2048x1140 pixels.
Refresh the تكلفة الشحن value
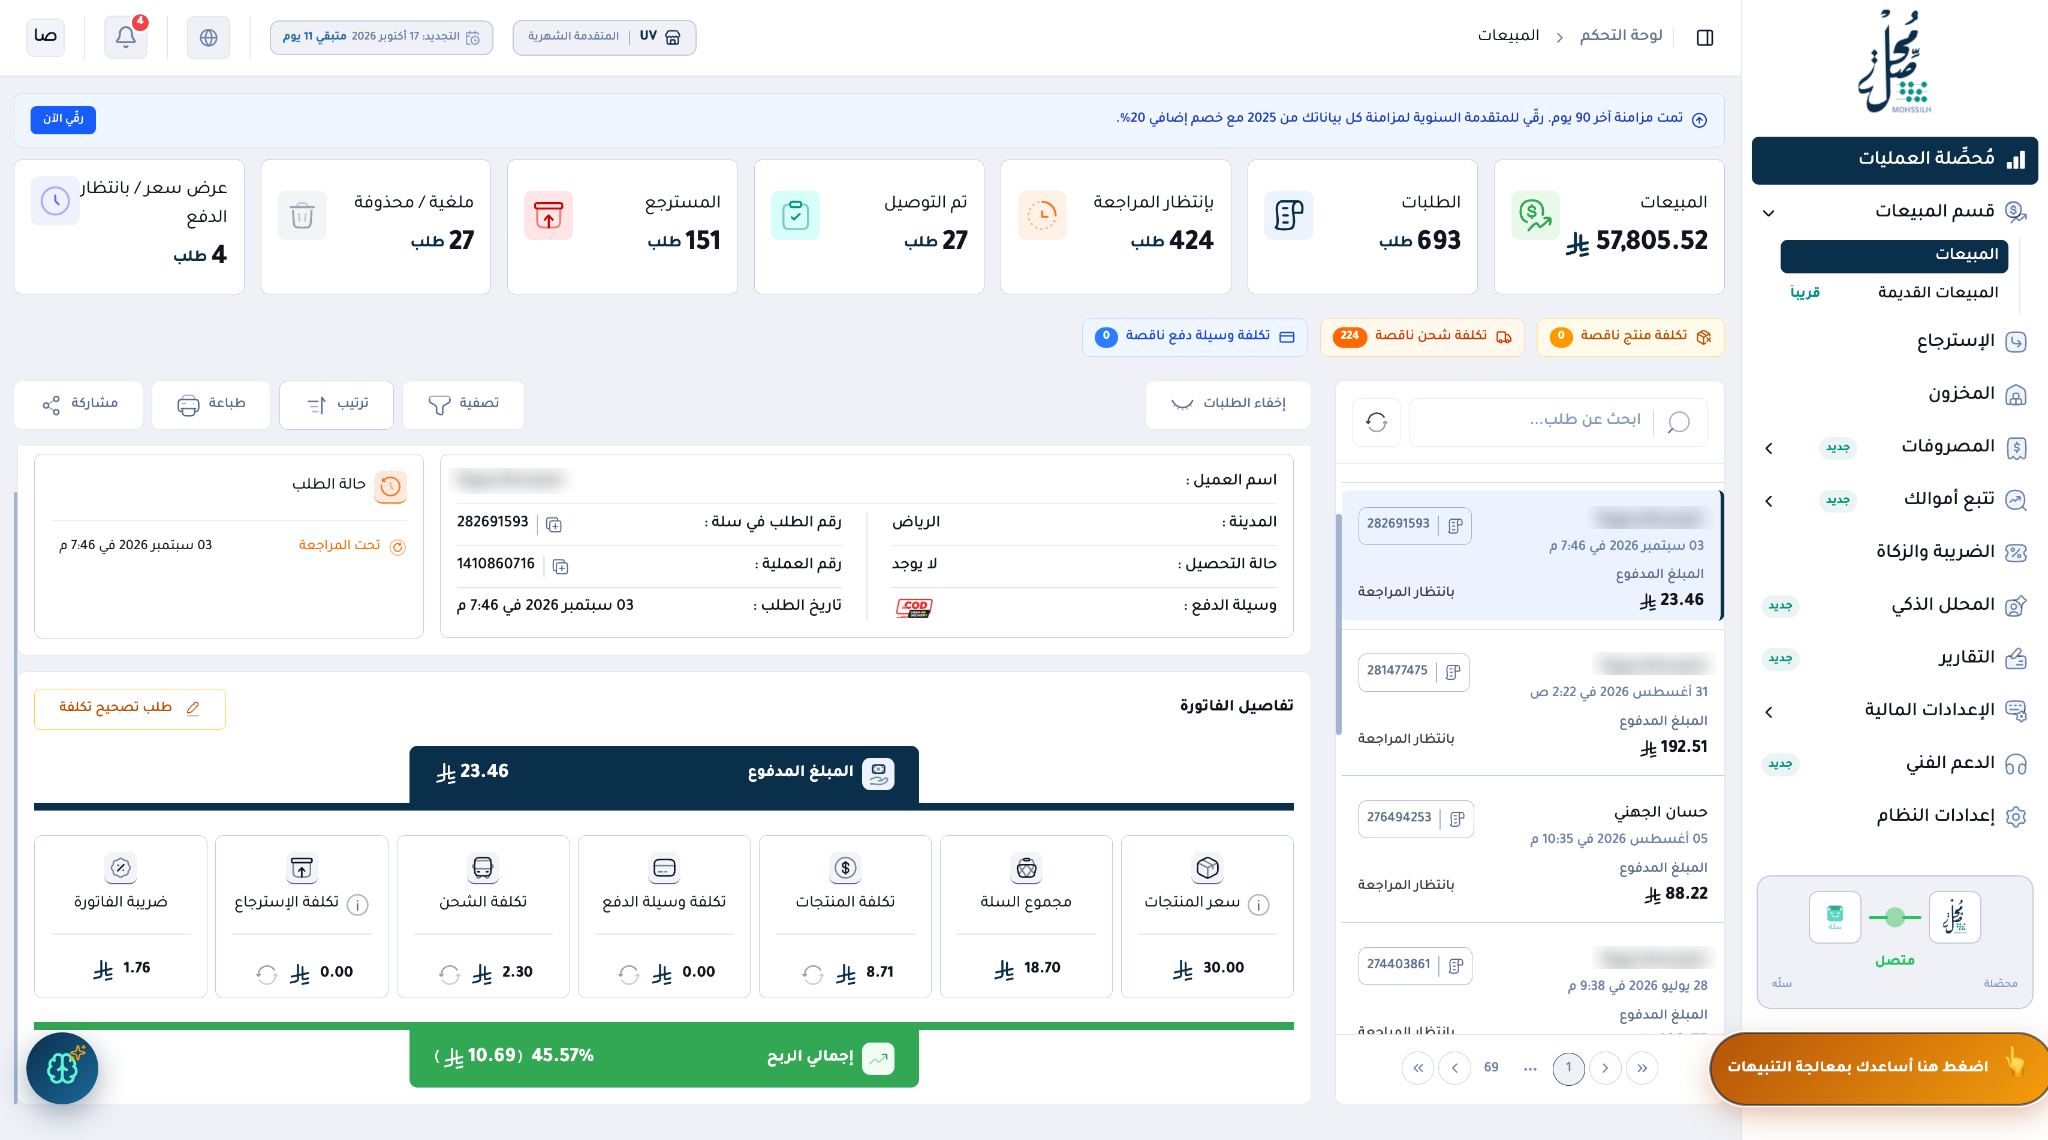450,974
